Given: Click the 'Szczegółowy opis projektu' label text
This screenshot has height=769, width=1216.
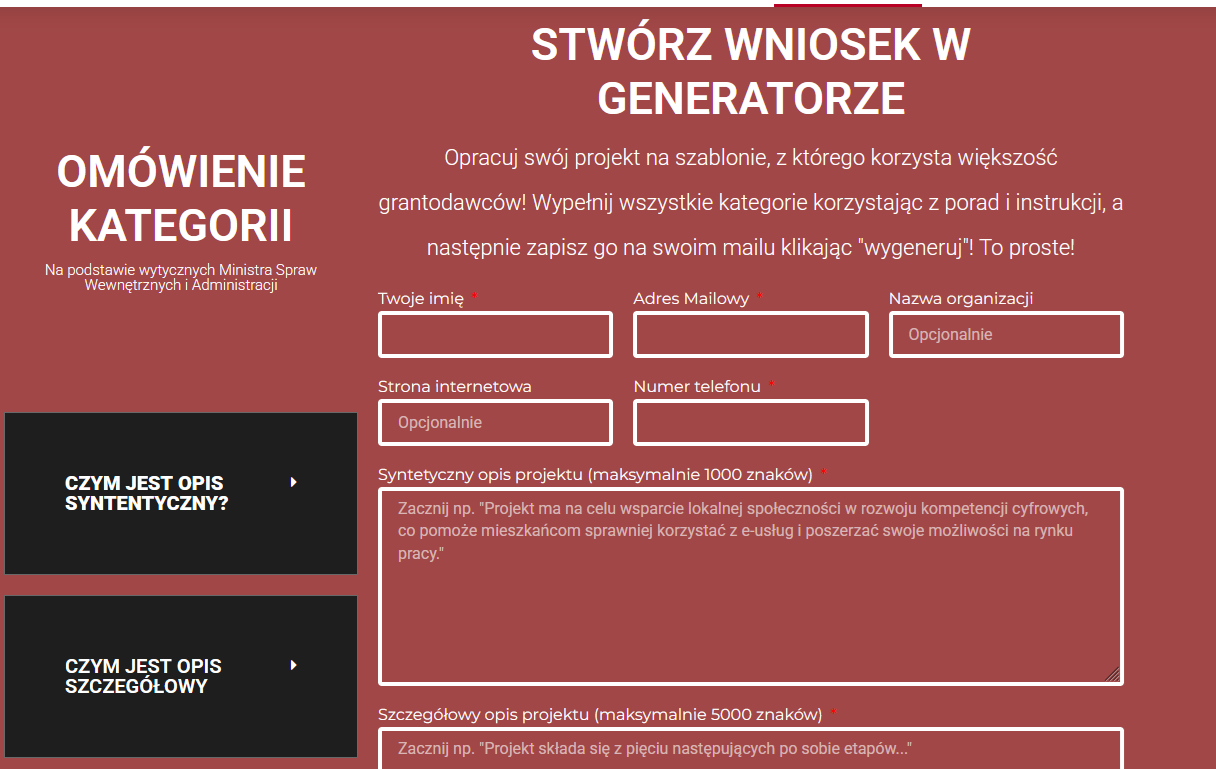Looking at the screenshot, I should [x=600, y=714].
